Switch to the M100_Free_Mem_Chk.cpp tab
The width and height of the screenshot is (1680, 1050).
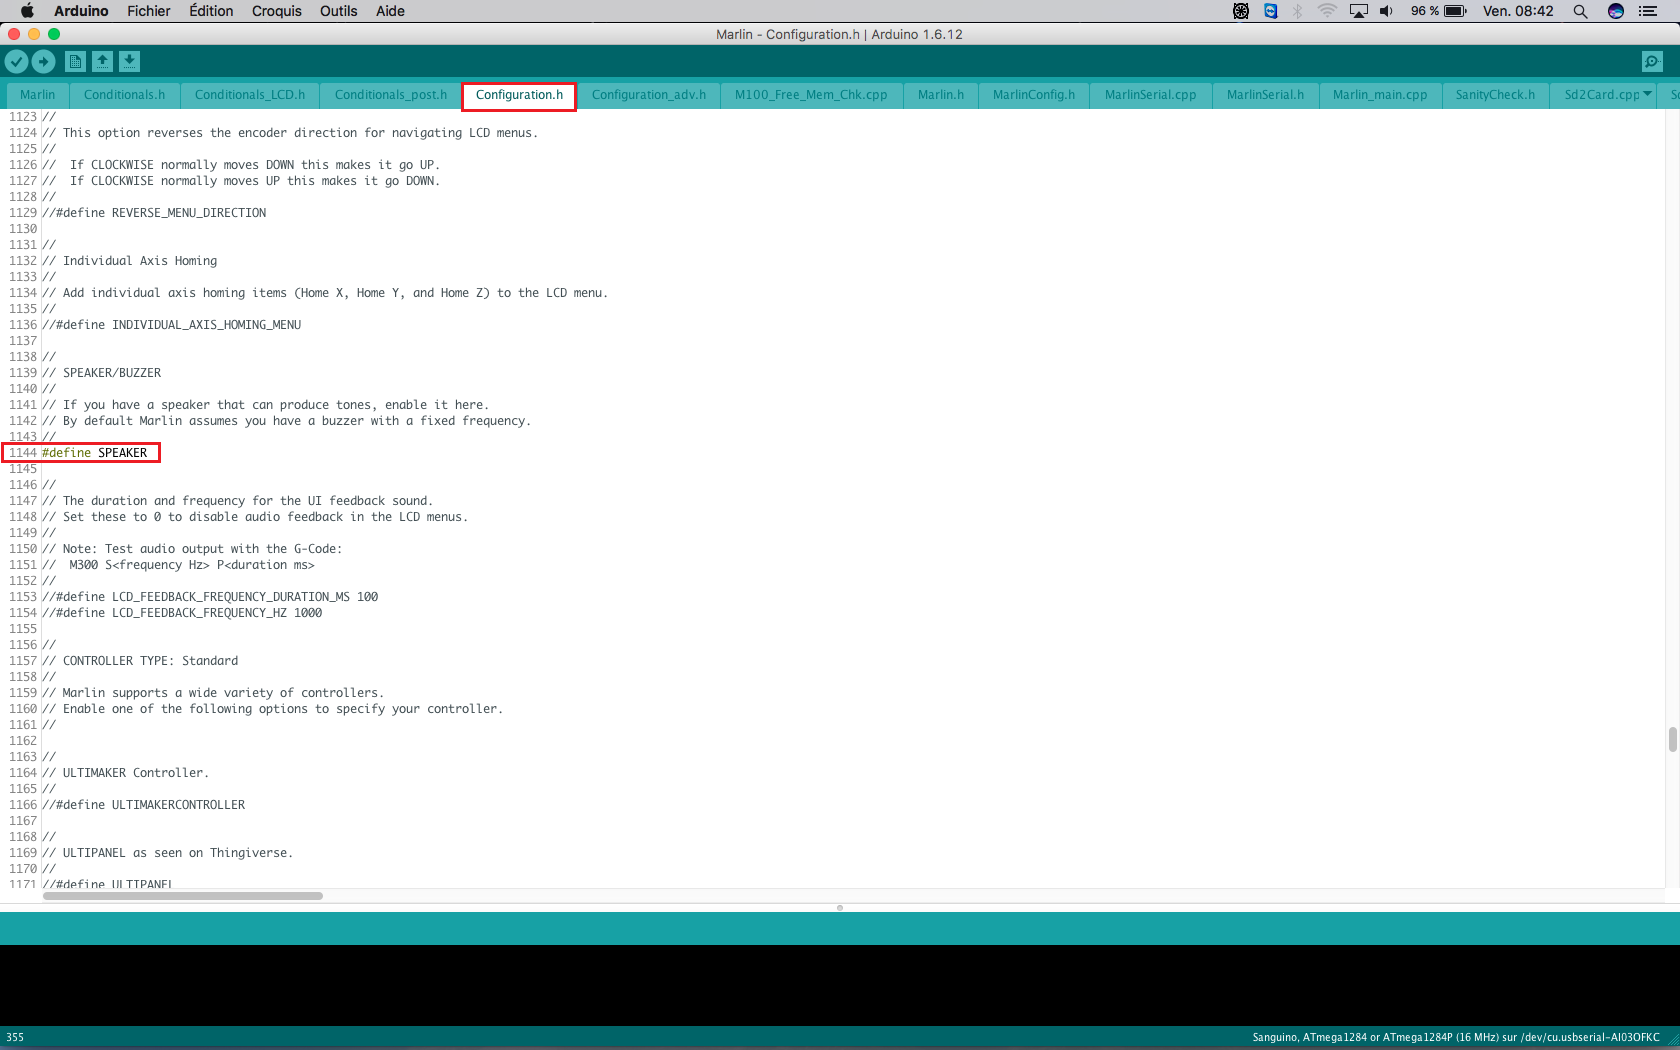[x=811, y=95]
